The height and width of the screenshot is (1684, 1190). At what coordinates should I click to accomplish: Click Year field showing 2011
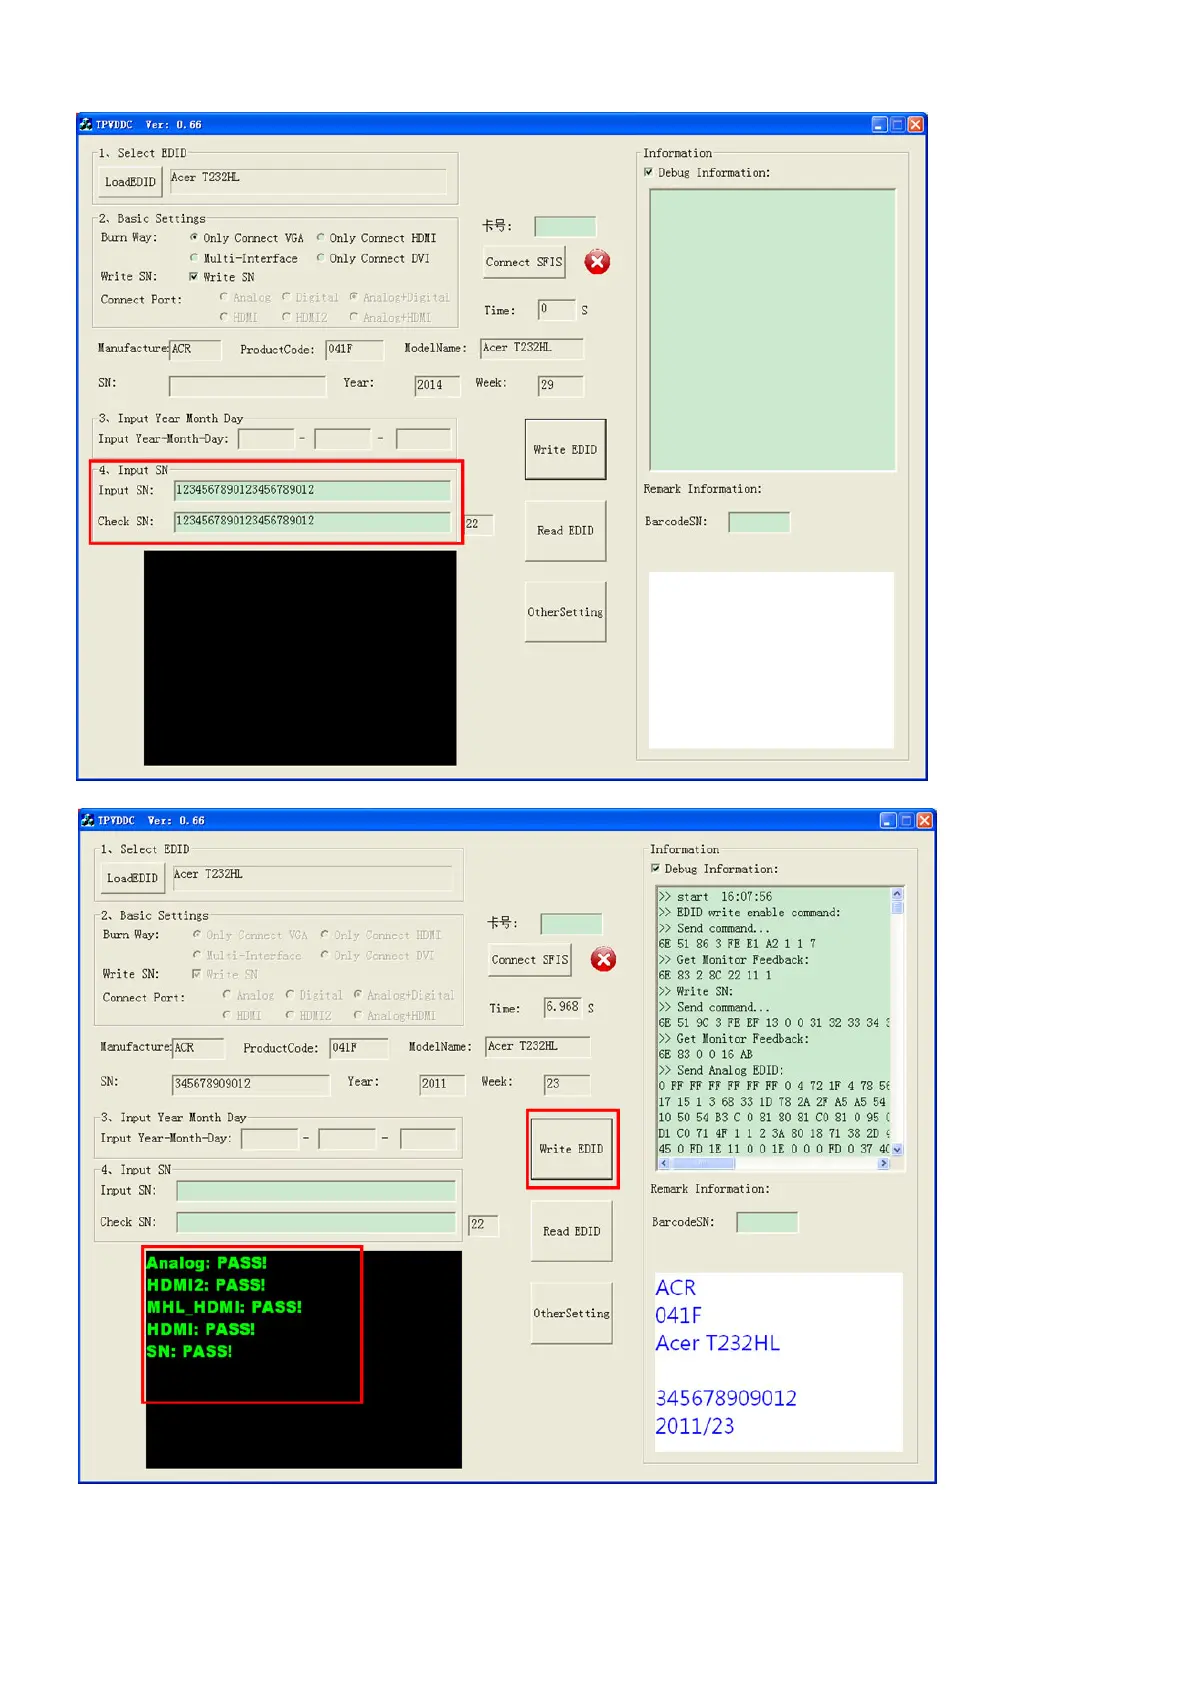point(442,1084)
